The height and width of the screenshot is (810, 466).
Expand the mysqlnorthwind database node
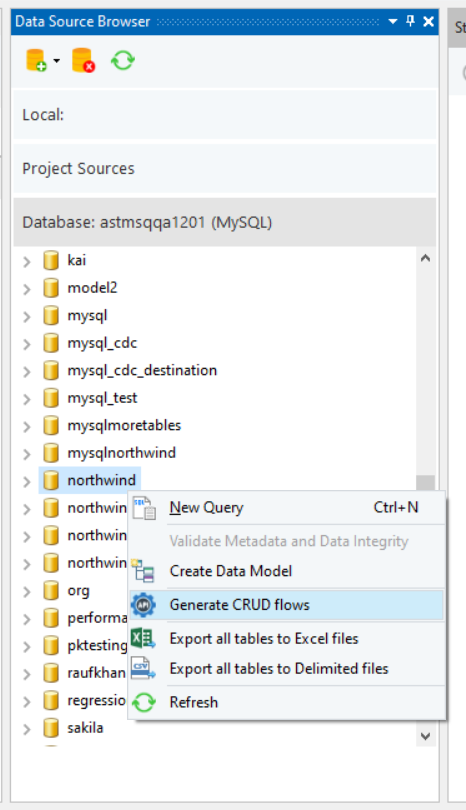click(x=27, y=454)
